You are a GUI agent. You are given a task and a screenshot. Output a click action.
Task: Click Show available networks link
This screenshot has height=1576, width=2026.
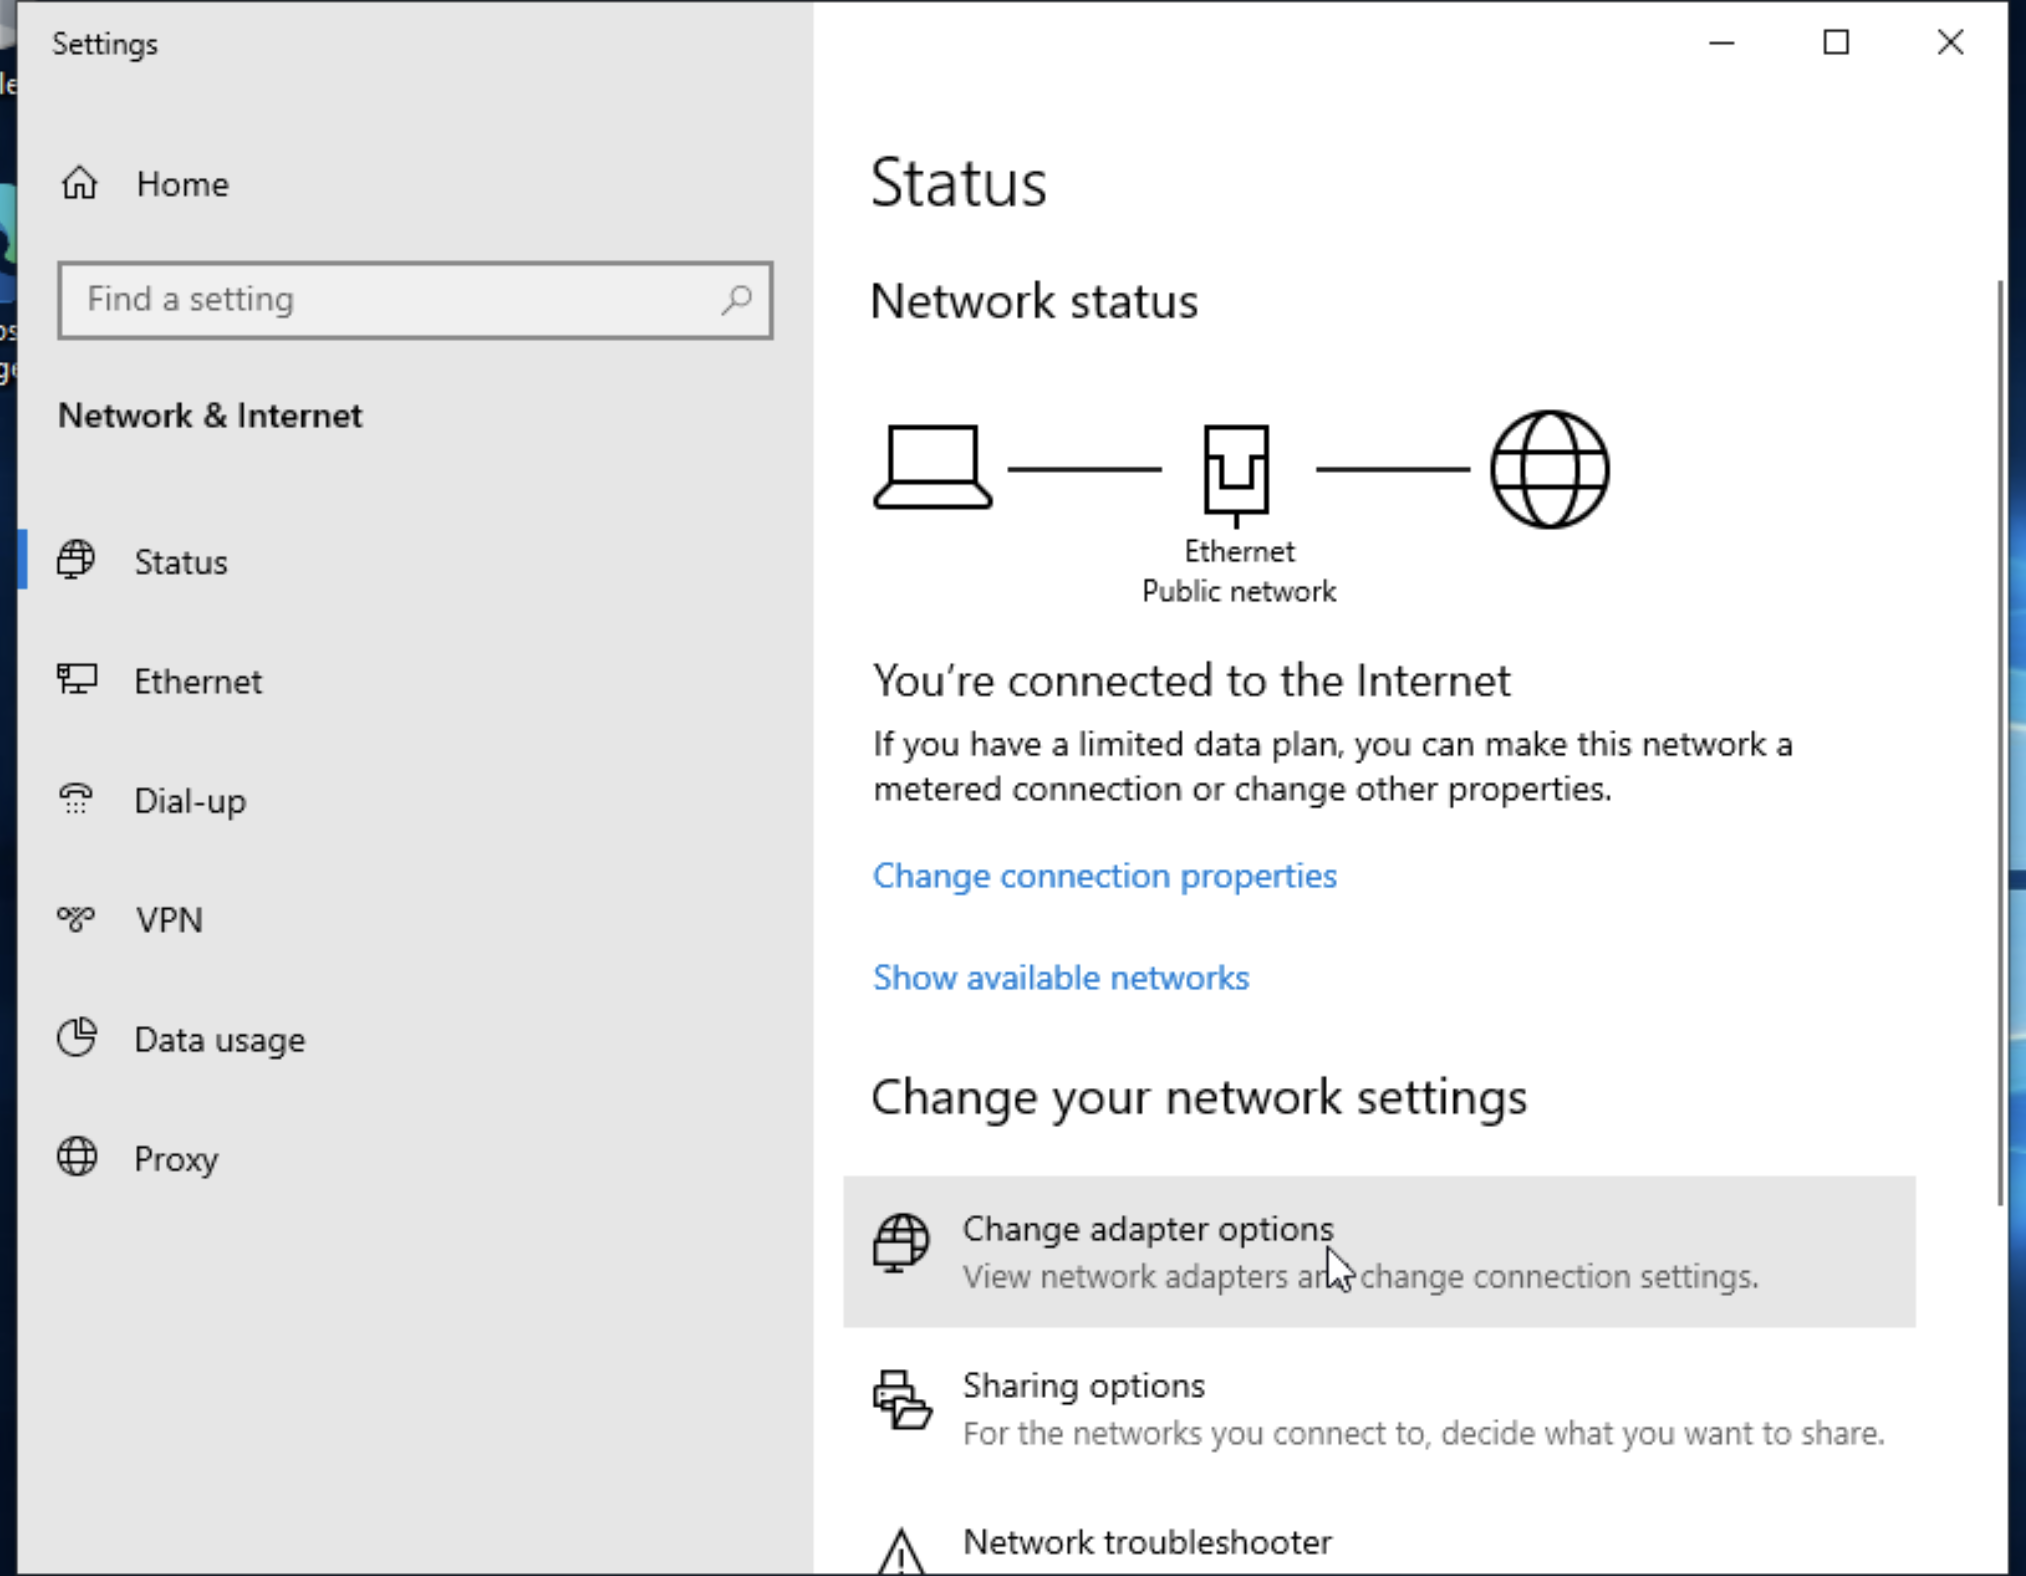(1060, 977)
